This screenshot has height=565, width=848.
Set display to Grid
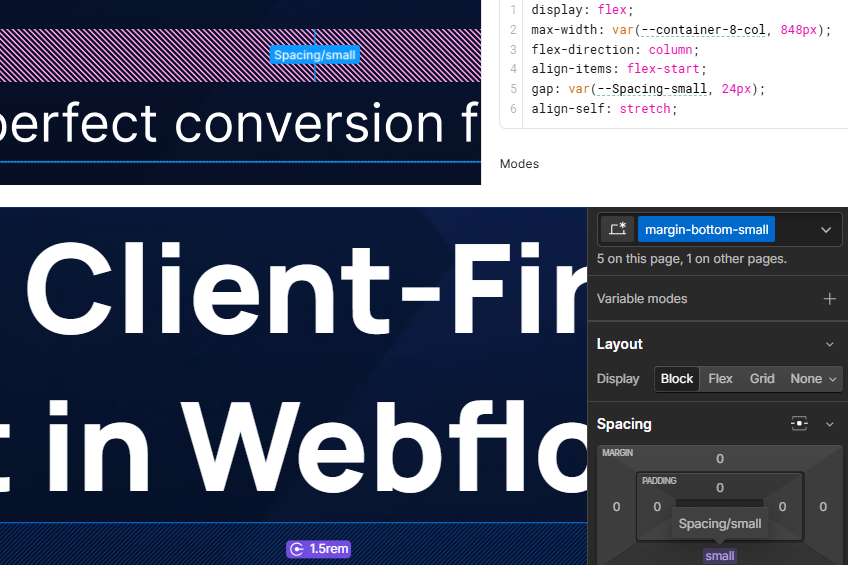click(761, 378)
